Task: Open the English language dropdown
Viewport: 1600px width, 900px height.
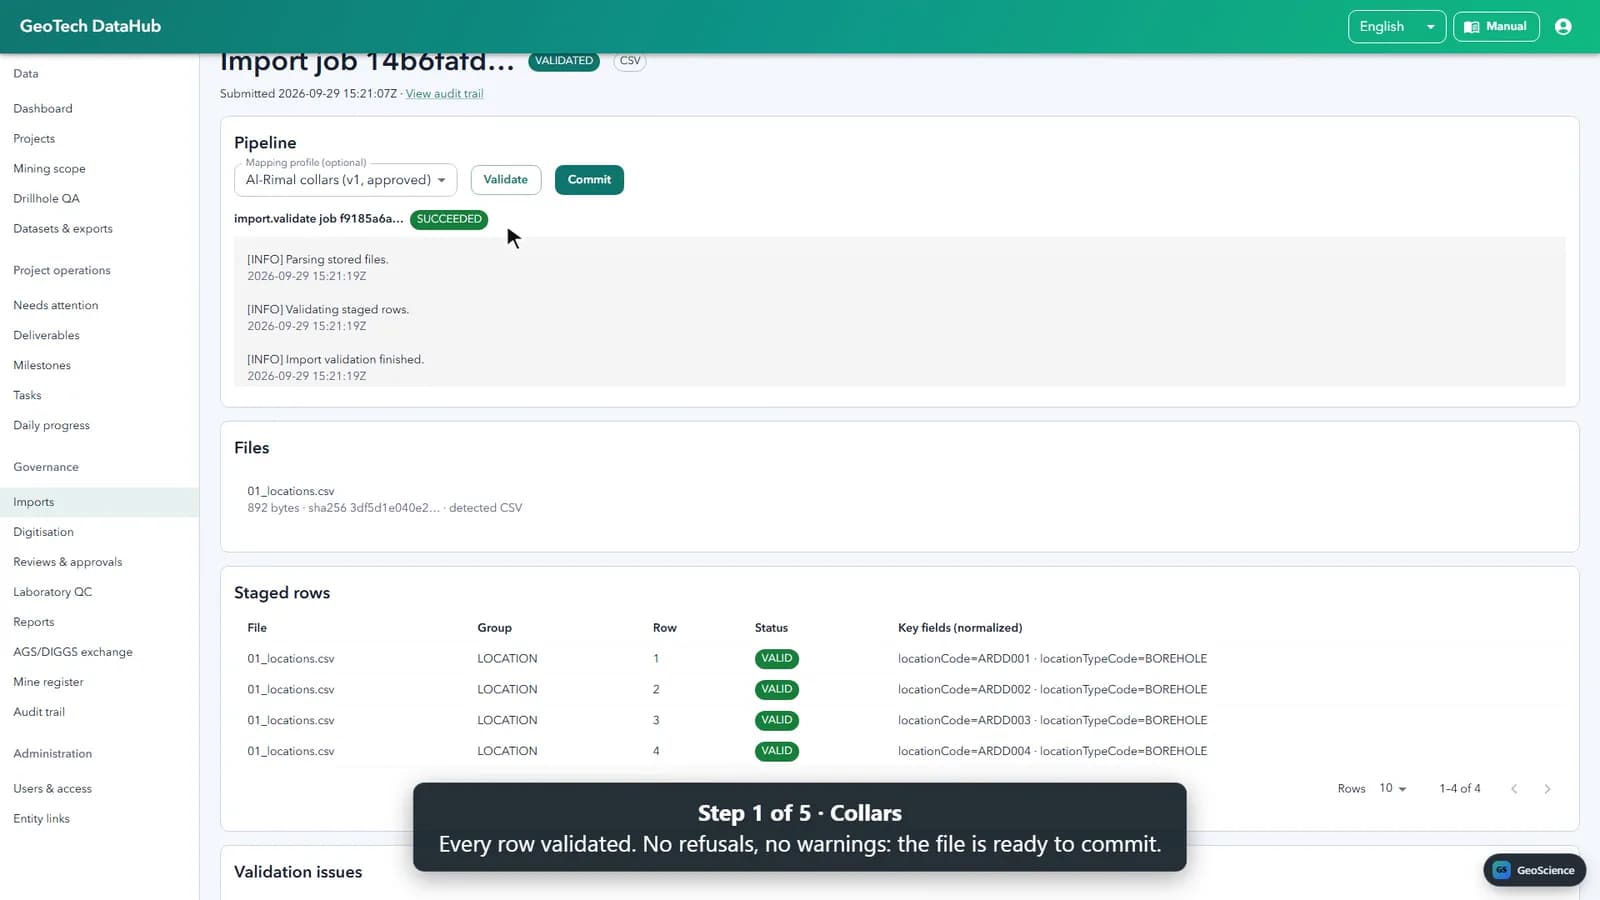Action: (x=1397, y=27)
